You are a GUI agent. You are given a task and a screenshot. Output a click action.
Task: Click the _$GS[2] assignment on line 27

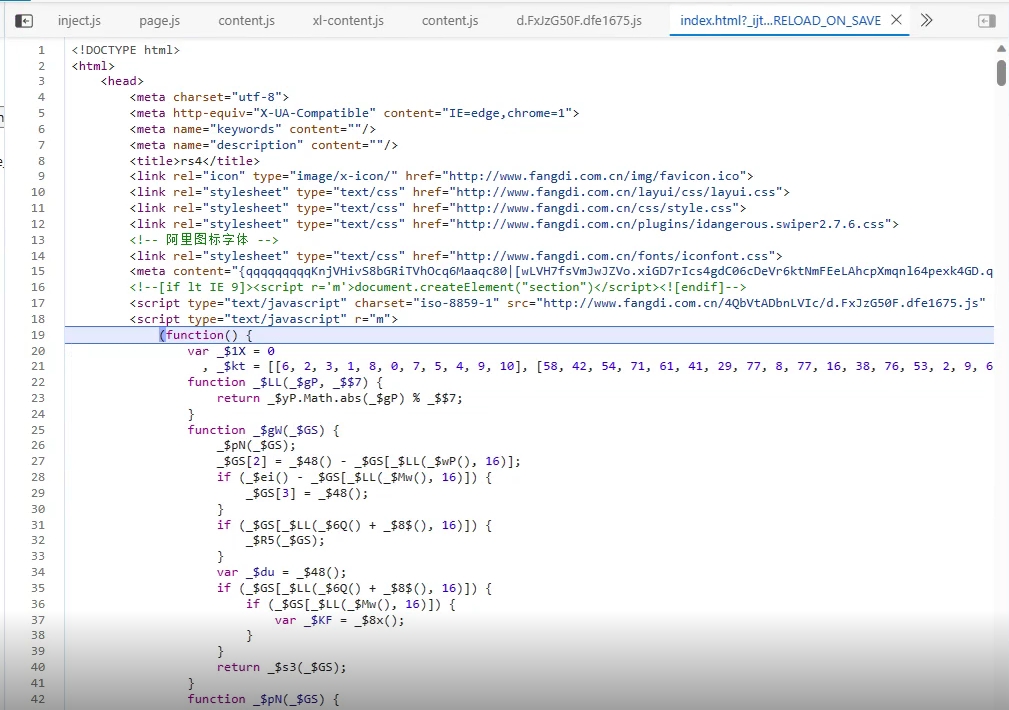(369, 462)
